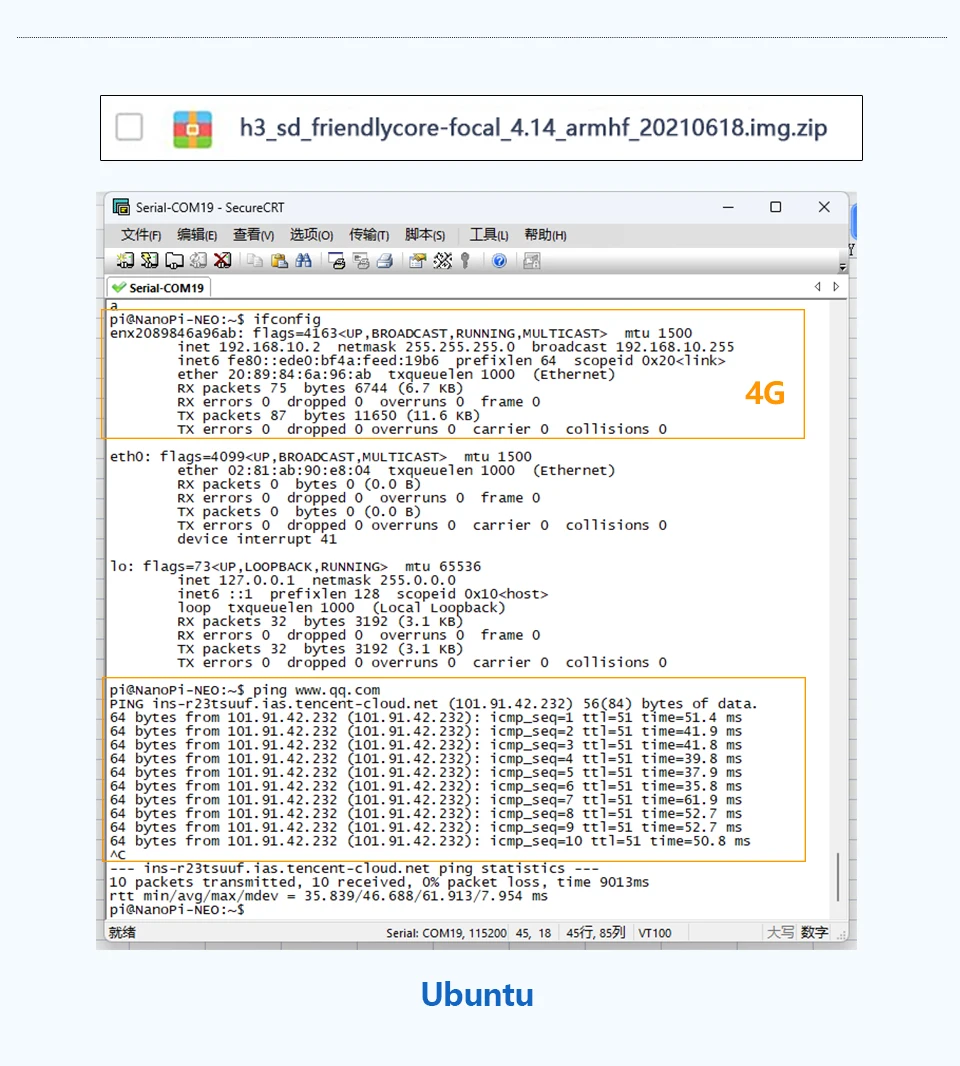Click the Find binoculars icon
The image size is (960, 1066).
(303, 260)
